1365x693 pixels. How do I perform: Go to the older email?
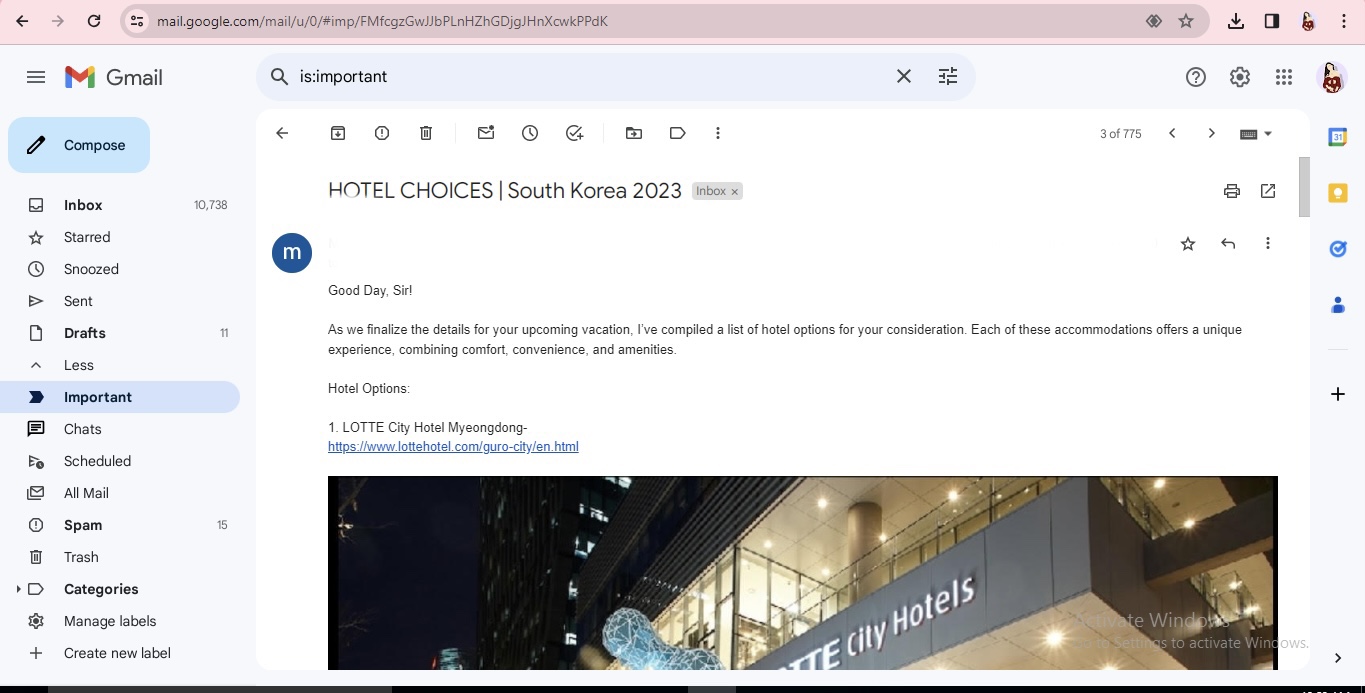[x=1212, y=133]
